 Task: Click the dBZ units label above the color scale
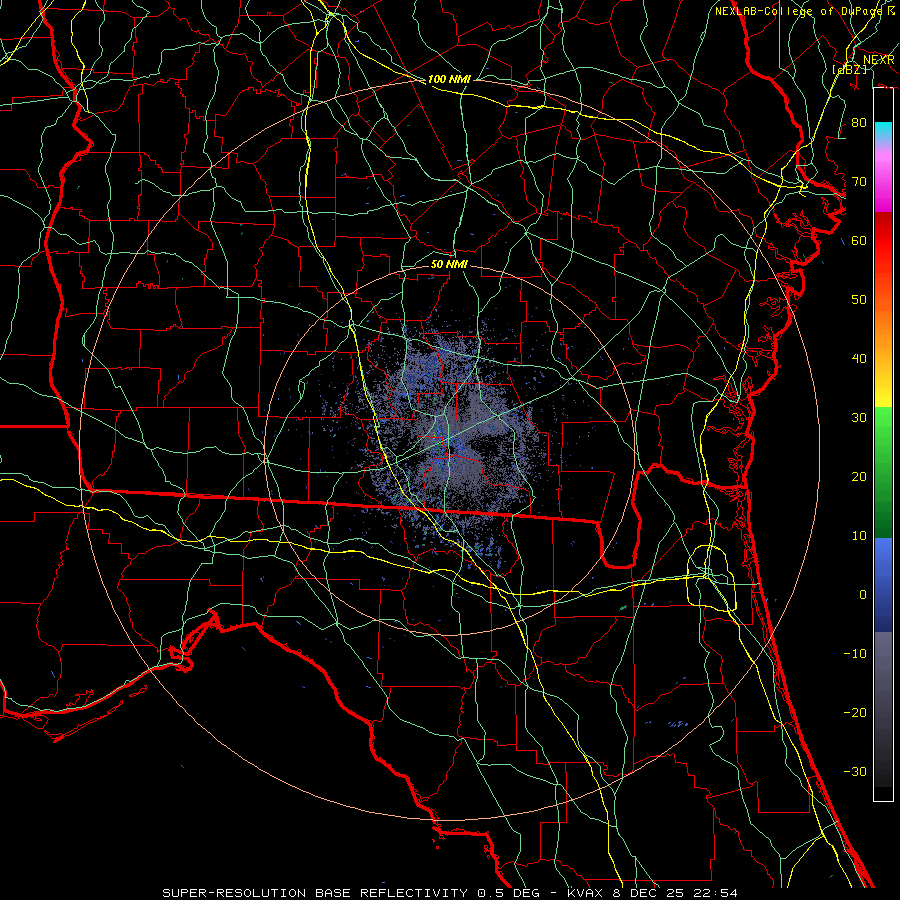coord(849,69)
